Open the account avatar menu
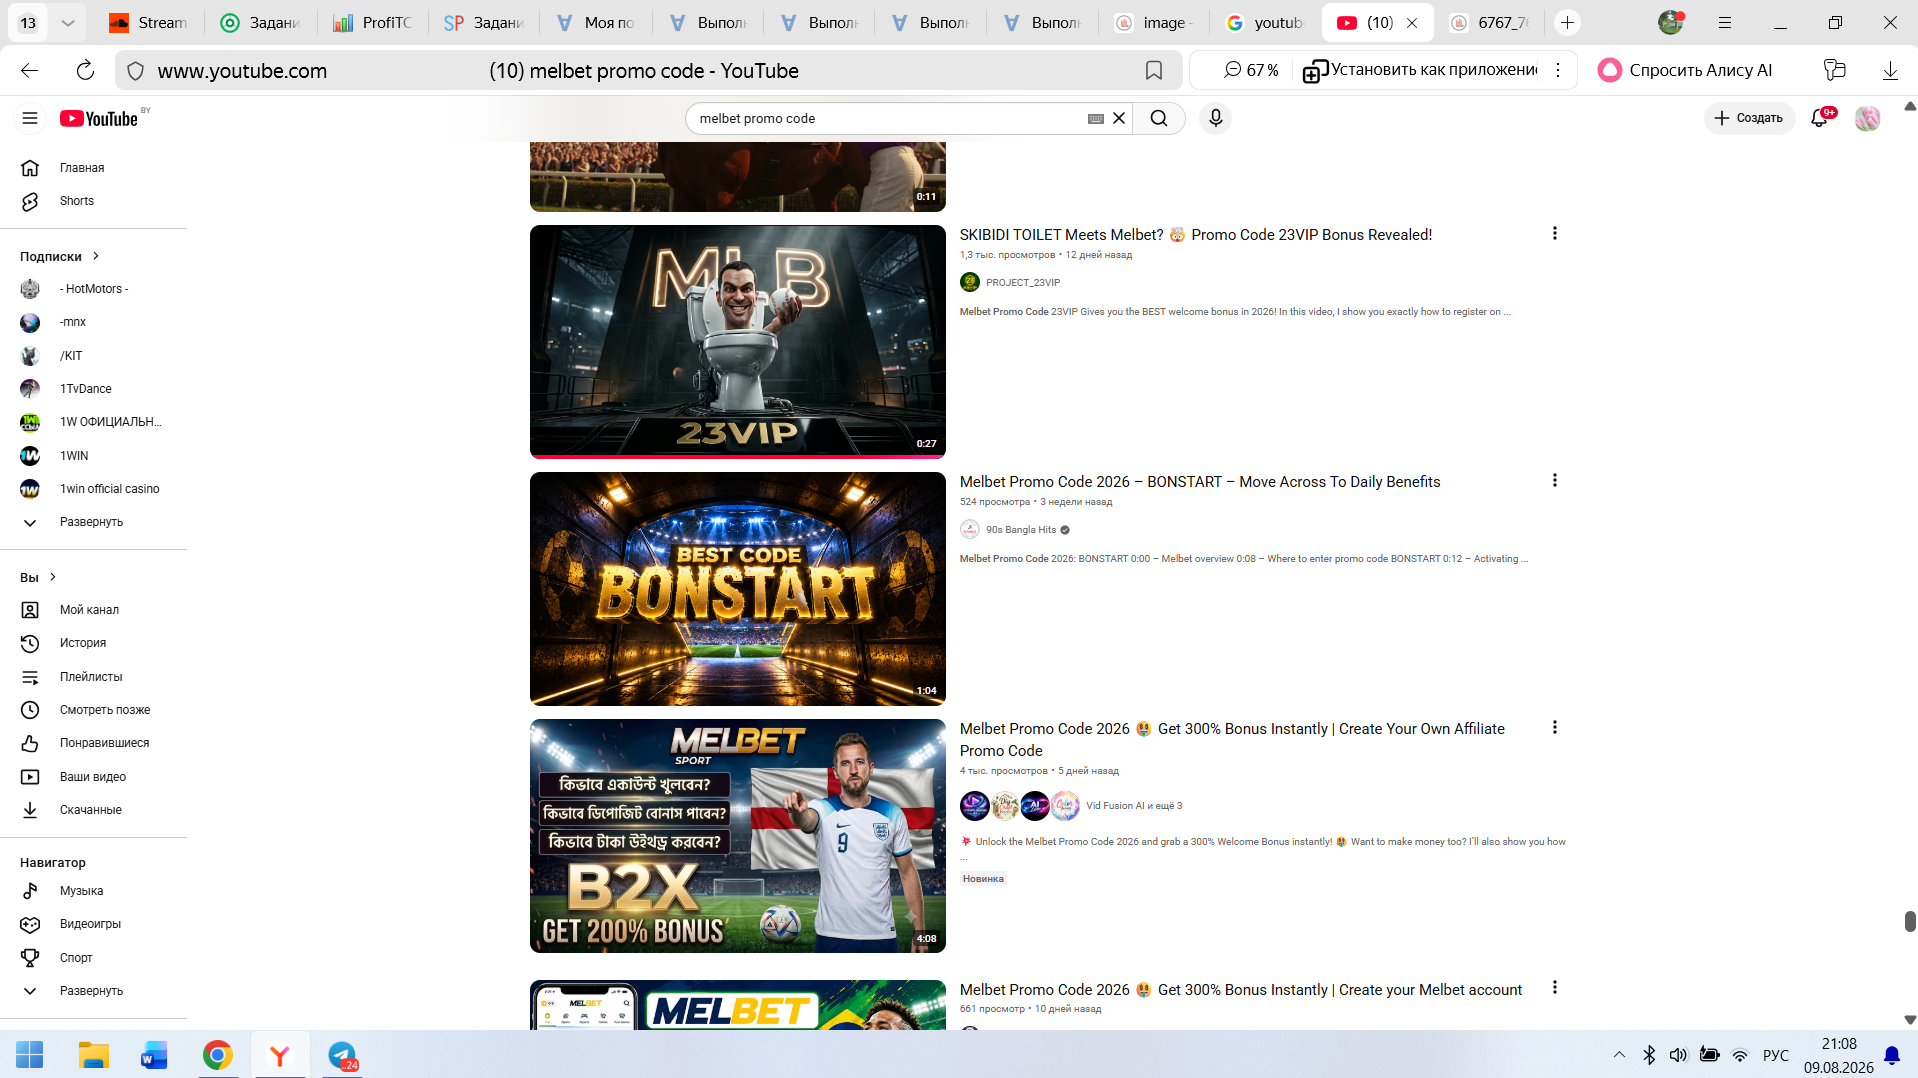 (x=1867, y=118)
